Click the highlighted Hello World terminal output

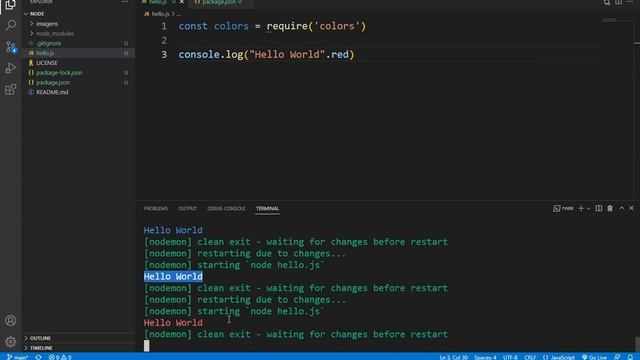pos(173,276)
